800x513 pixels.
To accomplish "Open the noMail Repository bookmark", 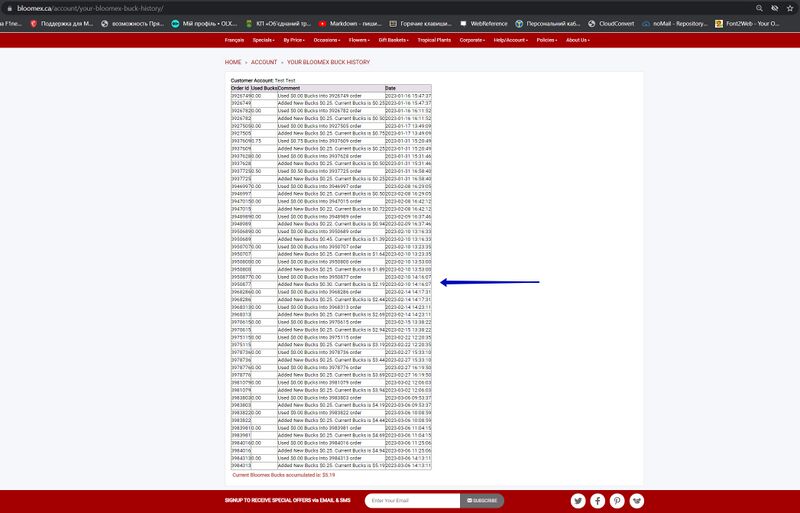I will tap(674, 23).
